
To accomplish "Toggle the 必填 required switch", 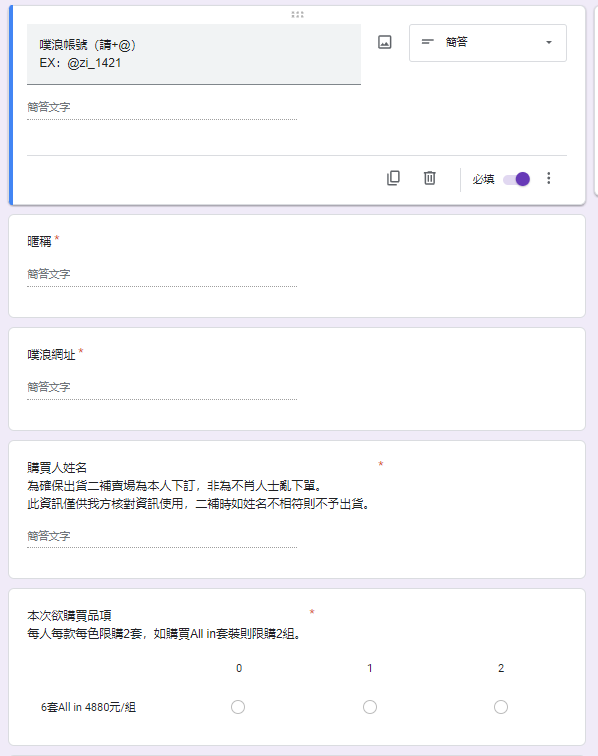I will (516, 179).
